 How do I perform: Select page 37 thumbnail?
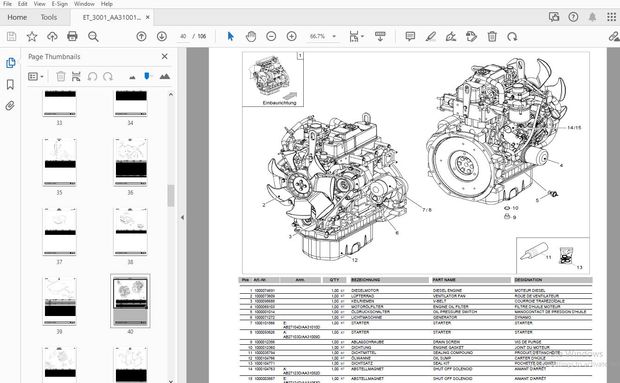(59, 232)
